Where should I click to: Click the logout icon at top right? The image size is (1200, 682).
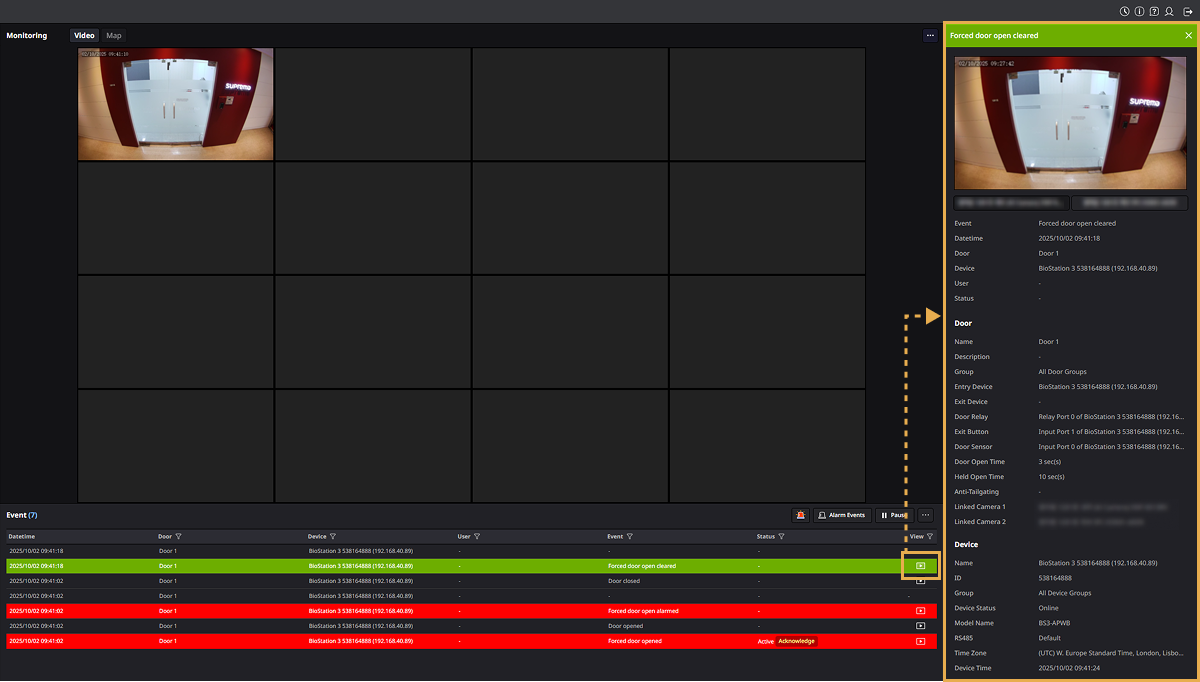pos(1186,11)
